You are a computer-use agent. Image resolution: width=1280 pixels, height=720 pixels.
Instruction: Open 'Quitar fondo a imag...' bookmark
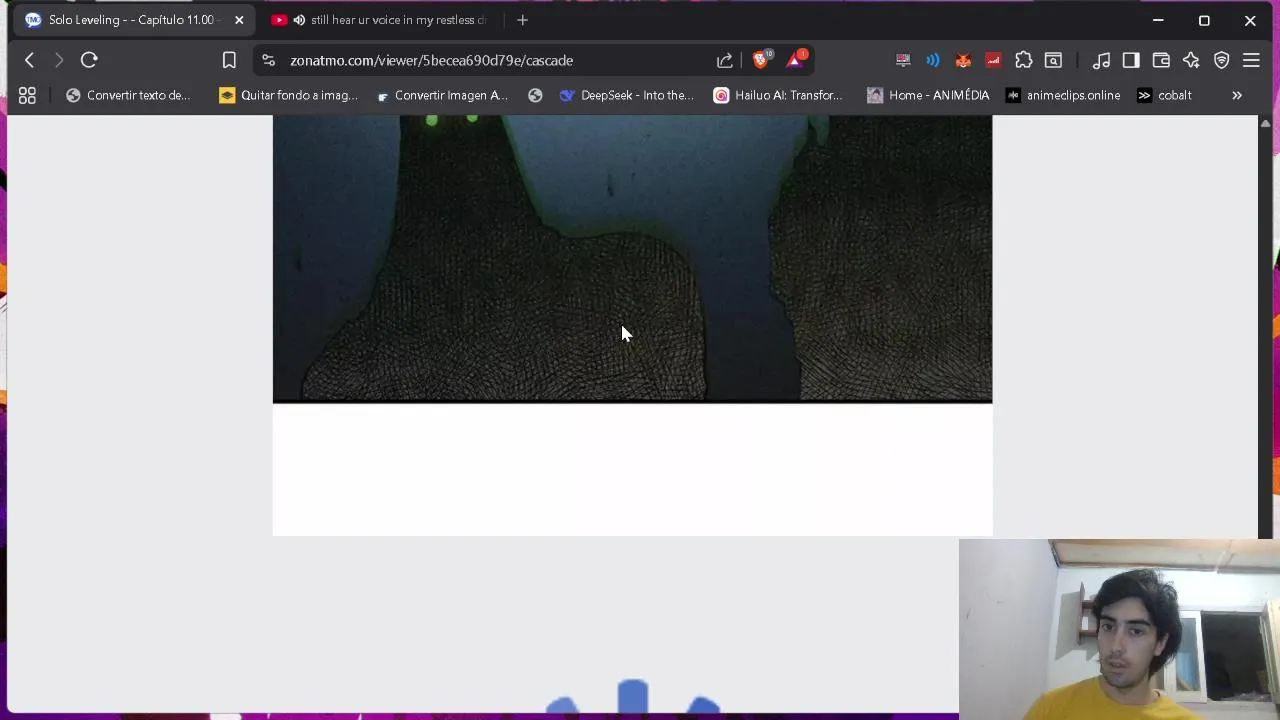tap(288, 95)
